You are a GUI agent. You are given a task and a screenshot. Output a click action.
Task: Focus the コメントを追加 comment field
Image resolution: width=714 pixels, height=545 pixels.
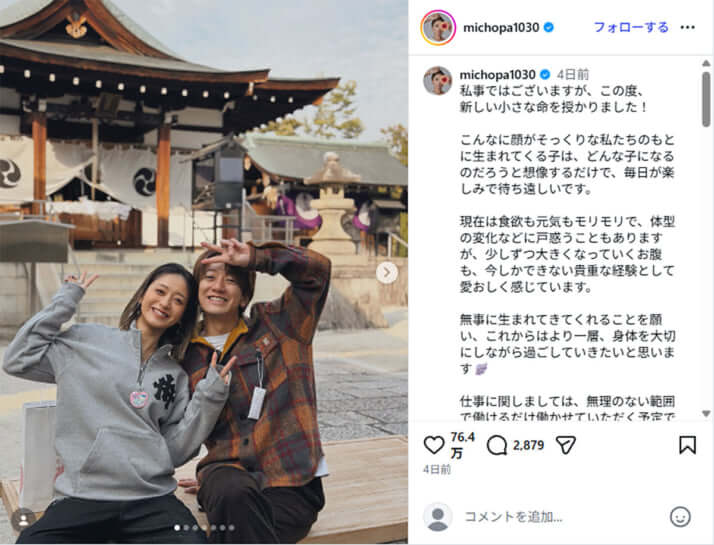coord(562,517)
